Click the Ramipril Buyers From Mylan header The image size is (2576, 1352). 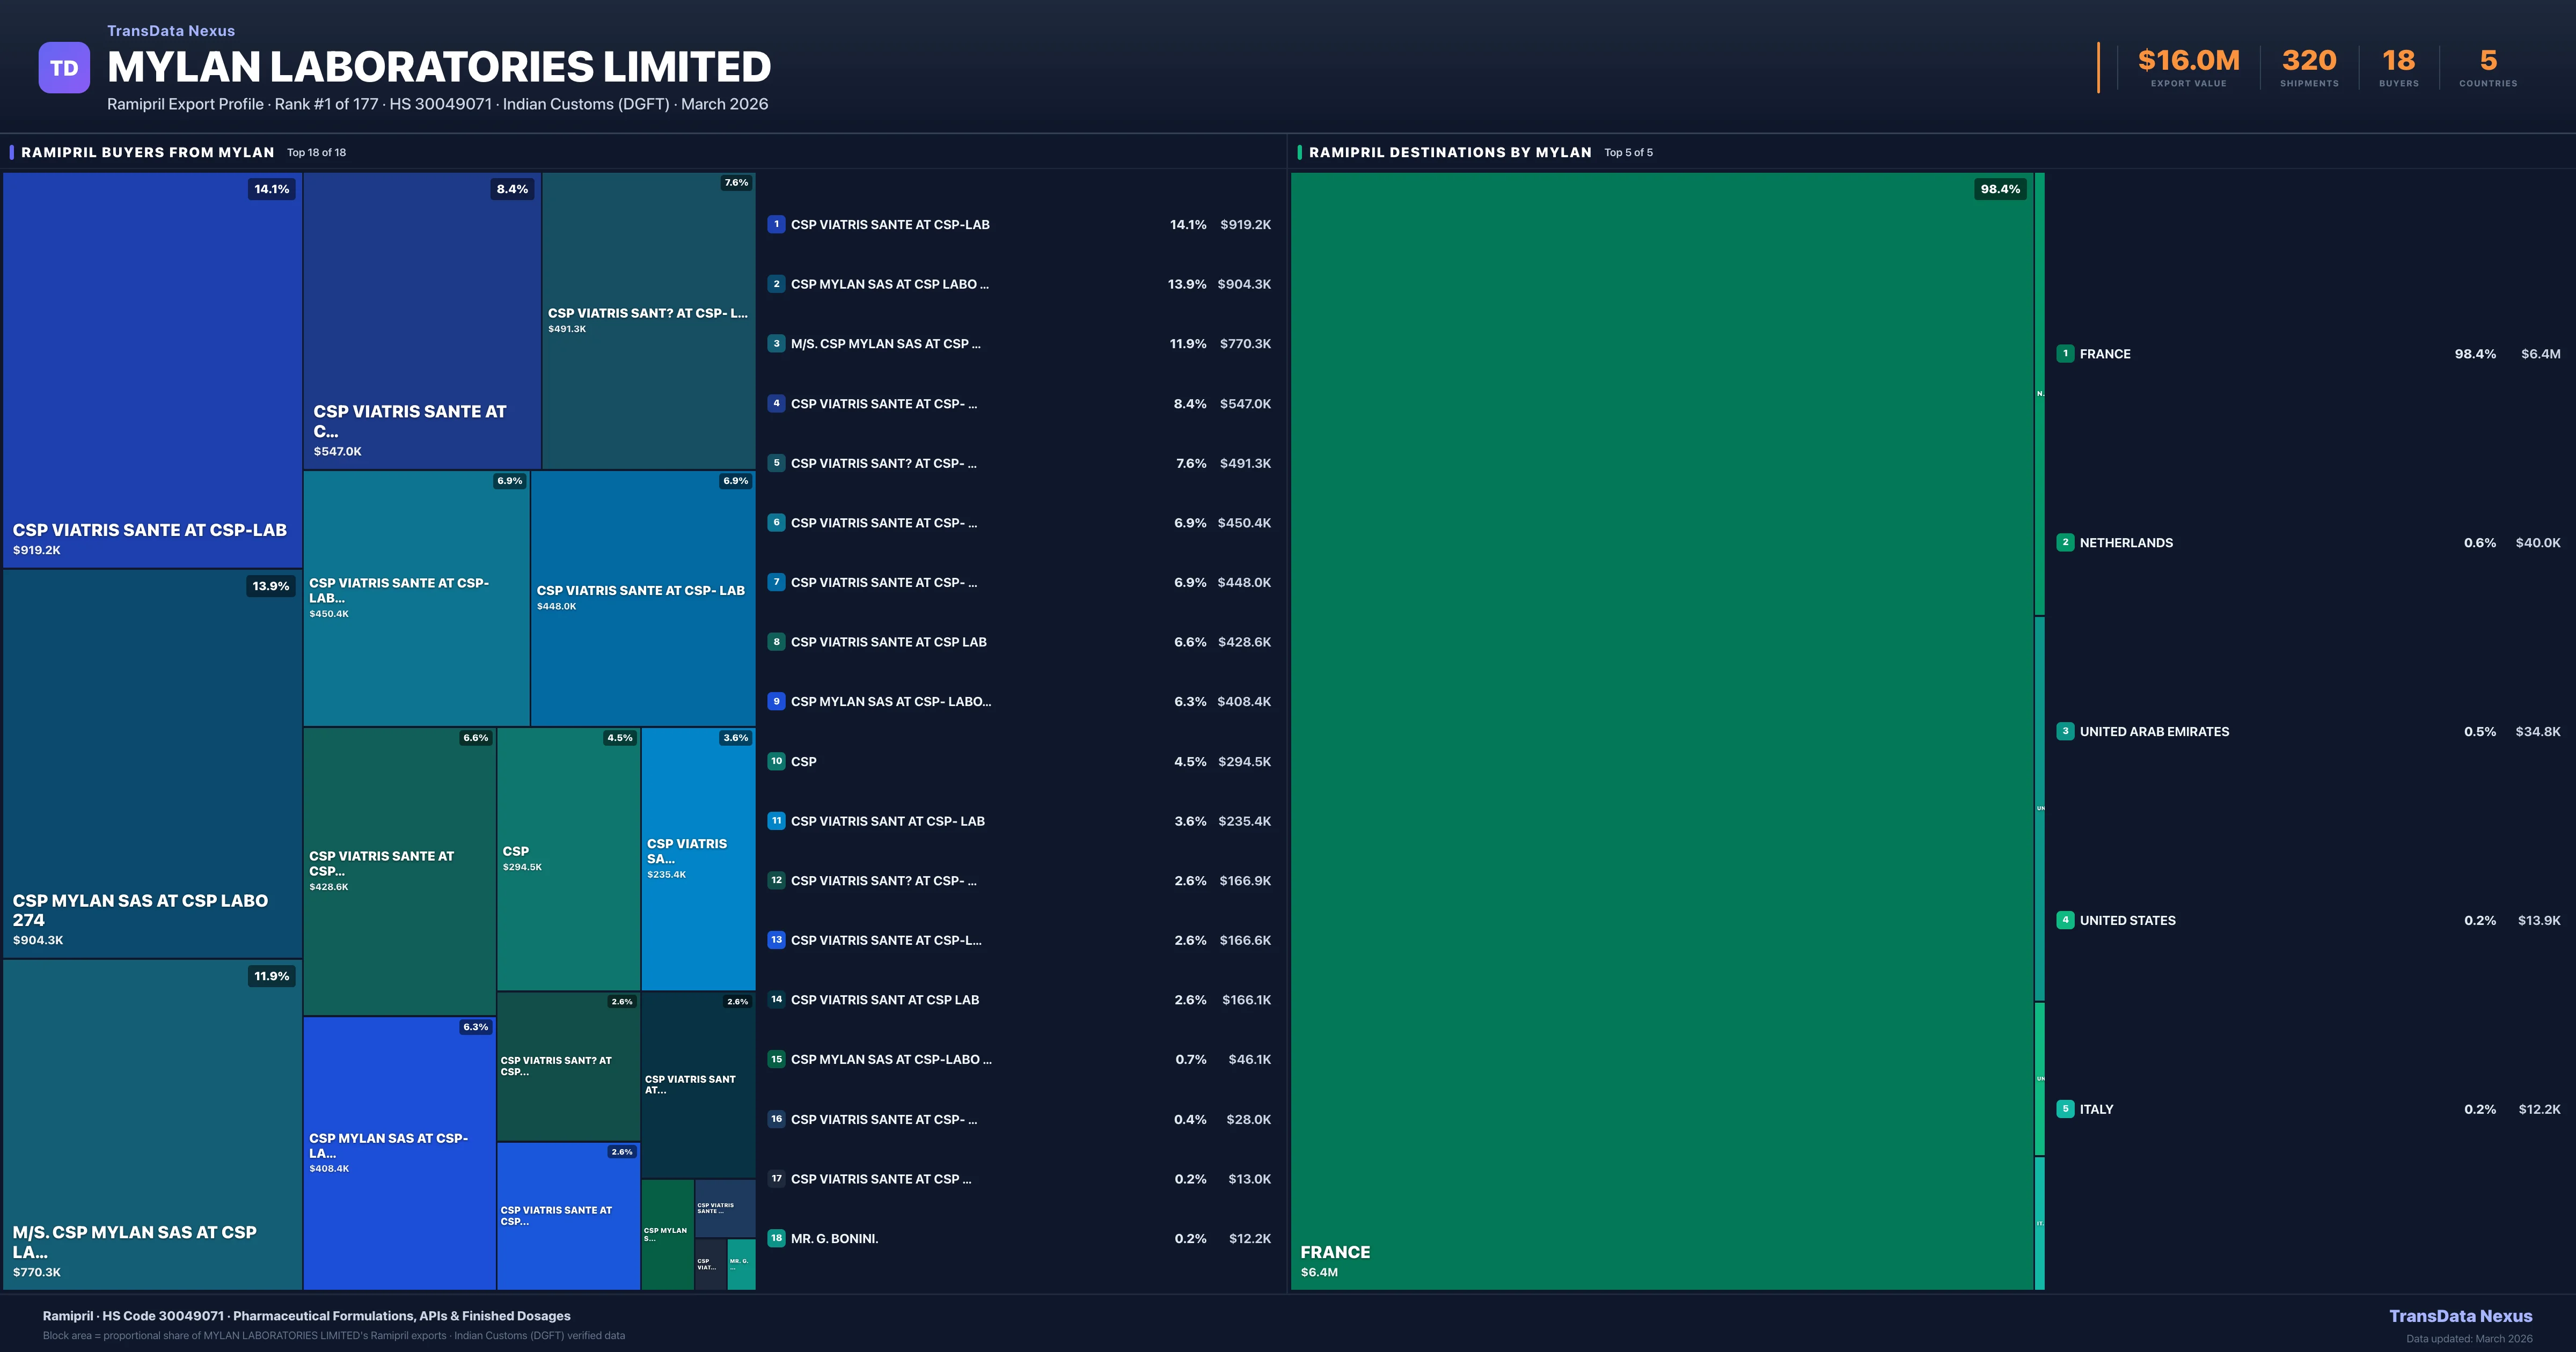147,152
